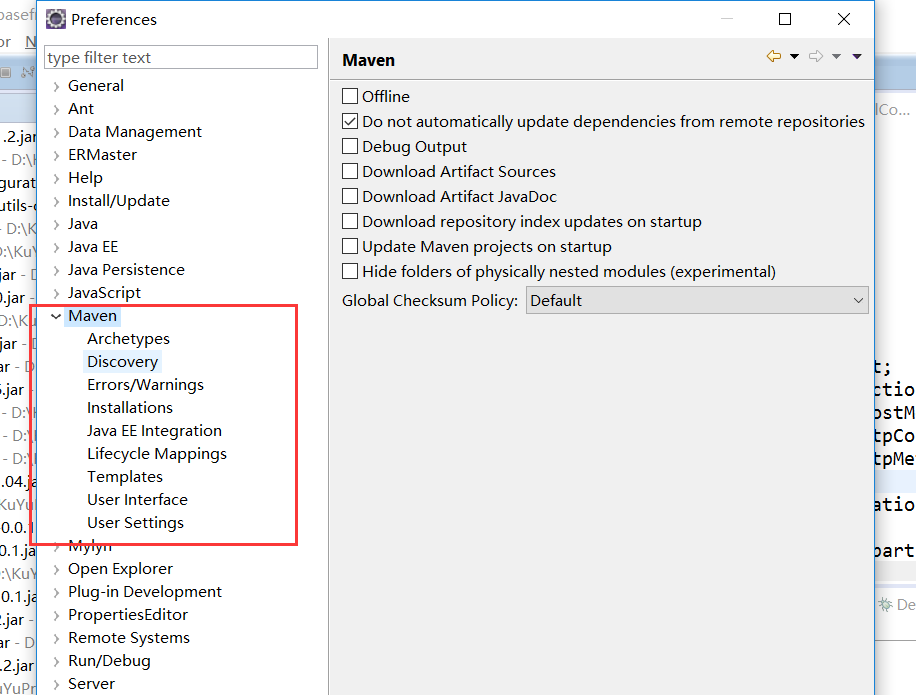Open the forward history dropdown arrow

coord(837,57)
